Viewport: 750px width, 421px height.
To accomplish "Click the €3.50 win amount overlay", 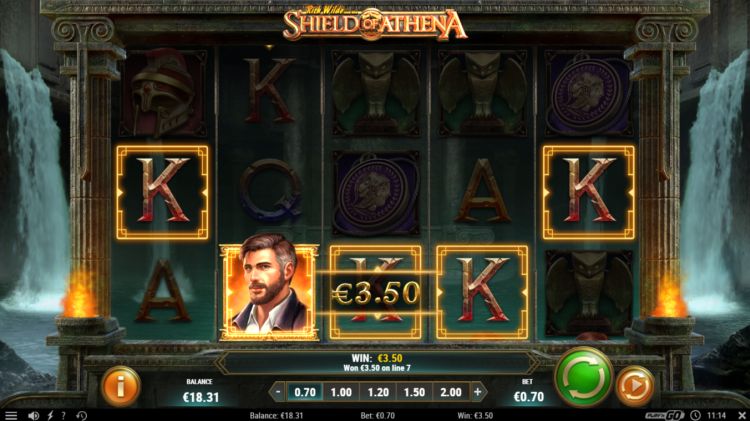I will coord(376,293).
